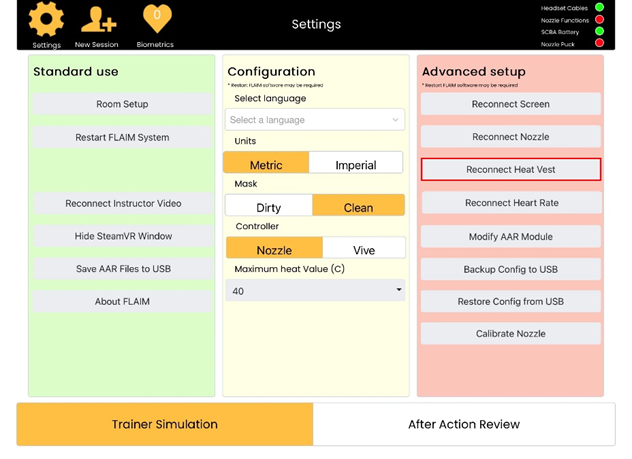Viewport: 632px width, 459px height.
Task: Click the Nozzle Puck status indicator
Action: tap(599, 43)
